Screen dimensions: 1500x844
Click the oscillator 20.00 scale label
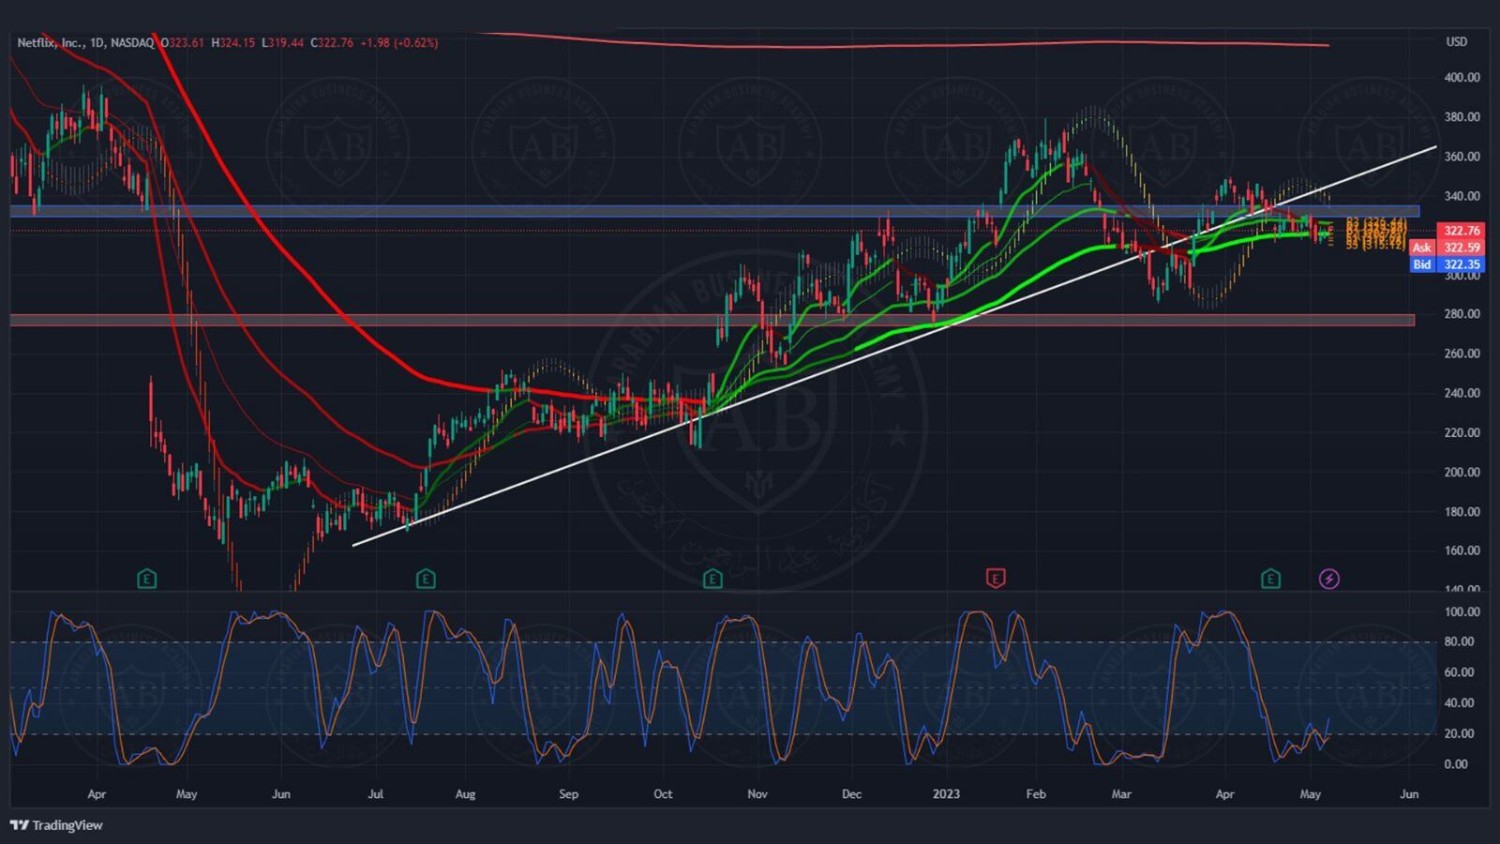pyautogui.click(x=1458, y=733)
